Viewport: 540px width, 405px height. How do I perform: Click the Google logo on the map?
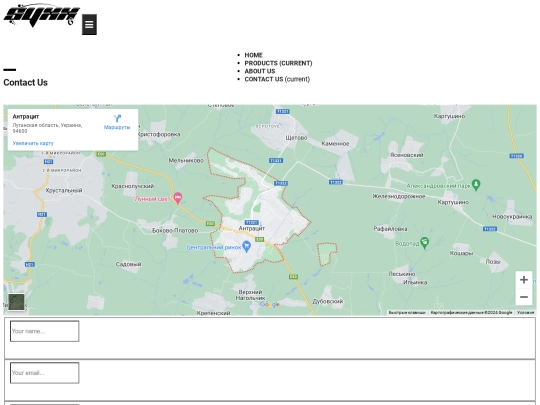click(270, 304)
